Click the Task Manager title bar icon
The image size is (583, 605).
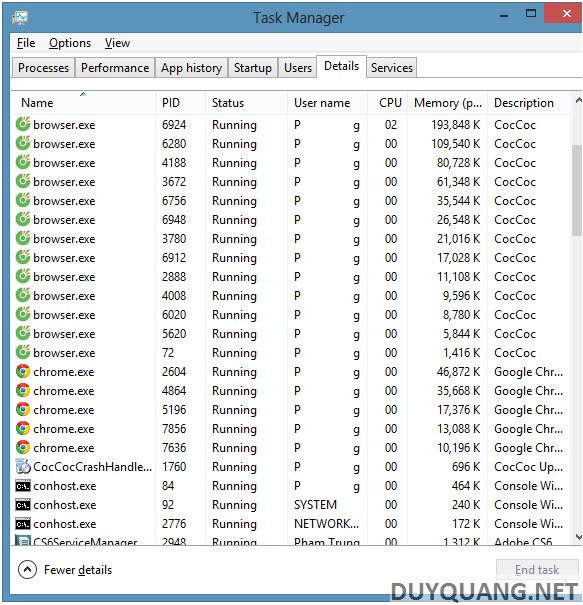coord(20,17)
